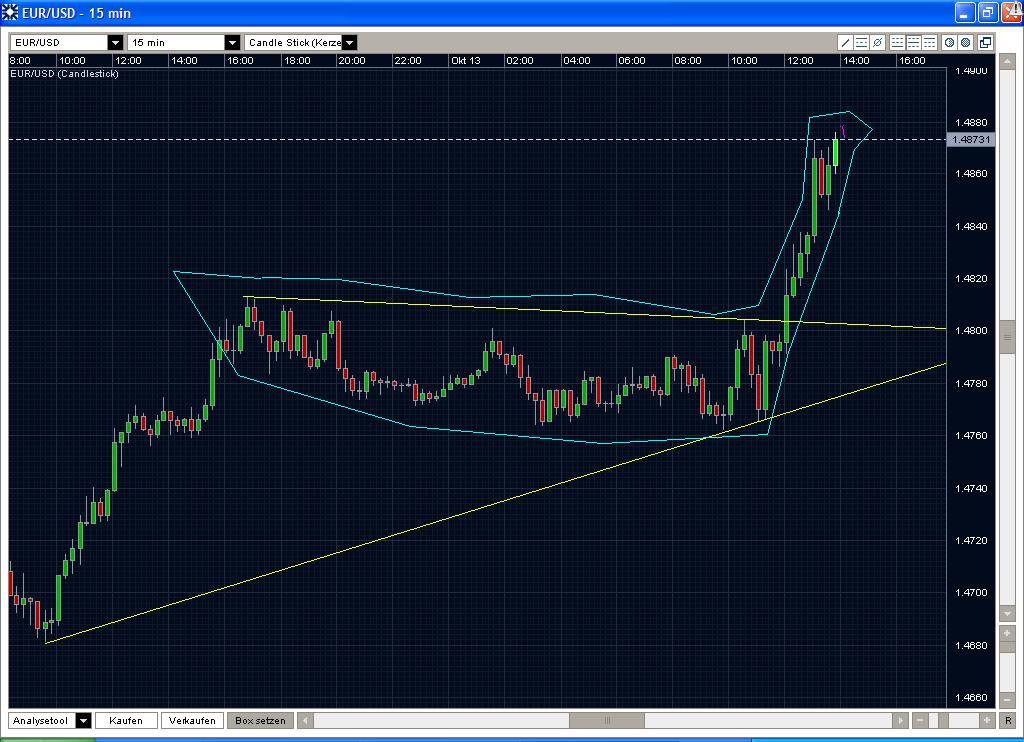
Task: Click the vertical scrollbar thumb
Action: [1007, 338]
